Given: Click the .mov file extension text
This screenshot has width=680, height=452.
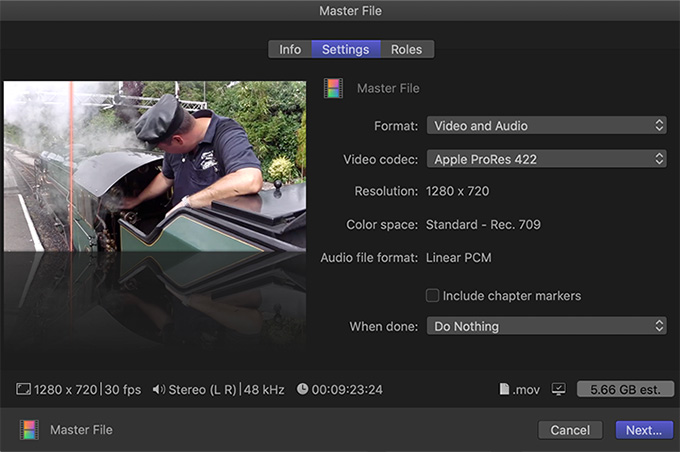Looking at the screenshot, I should point(526,390).
